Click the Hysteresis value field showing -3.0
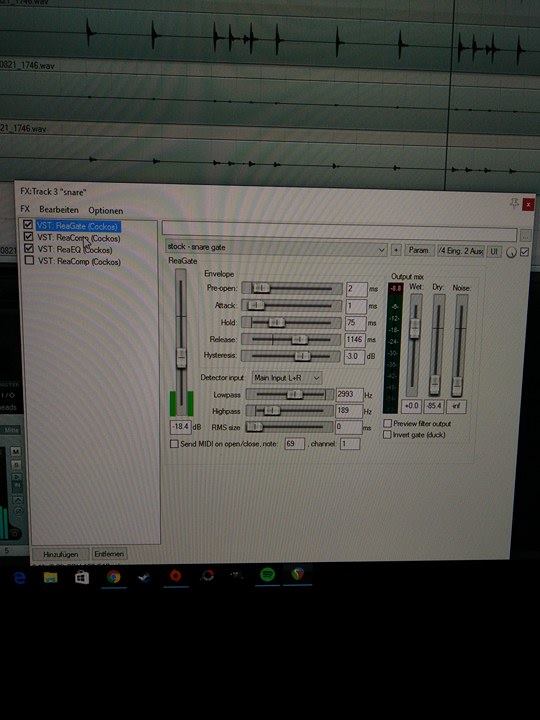 coord(354,356)
